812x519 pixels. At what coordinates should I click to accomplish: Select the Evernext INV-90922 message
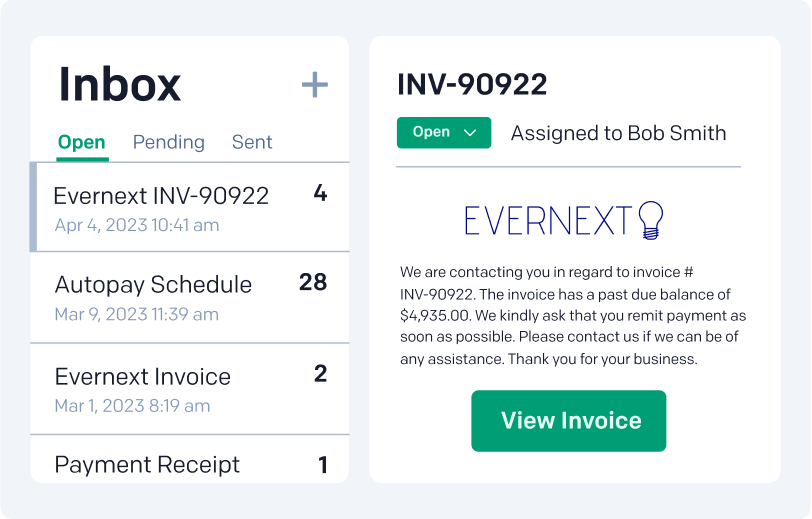tap(190, 207)
